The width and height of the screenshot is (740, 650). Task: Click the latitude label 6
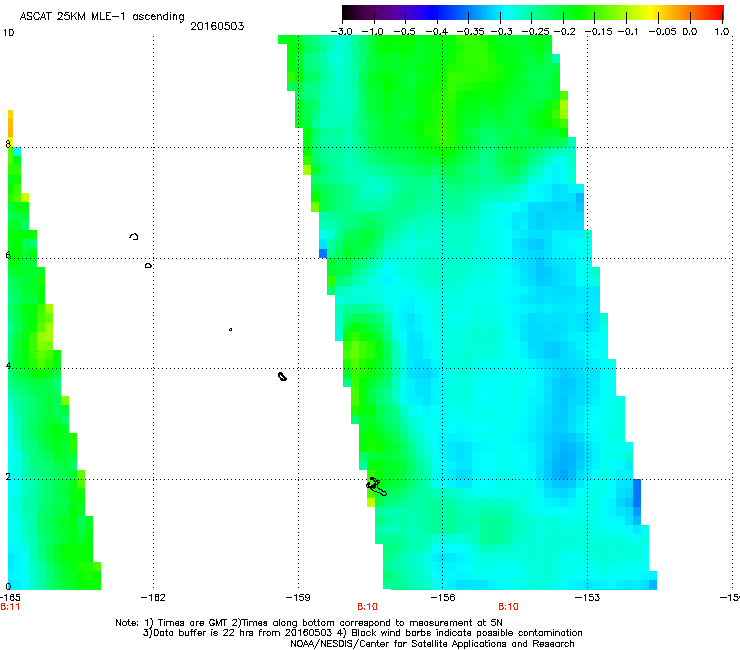8,255
